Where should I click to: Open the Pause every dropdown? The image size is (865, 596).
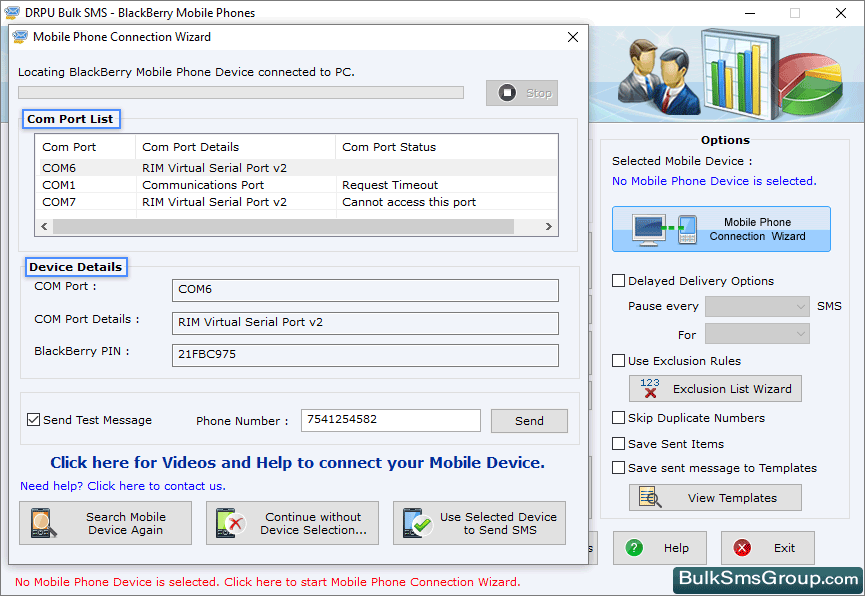(x=757, y=306)
